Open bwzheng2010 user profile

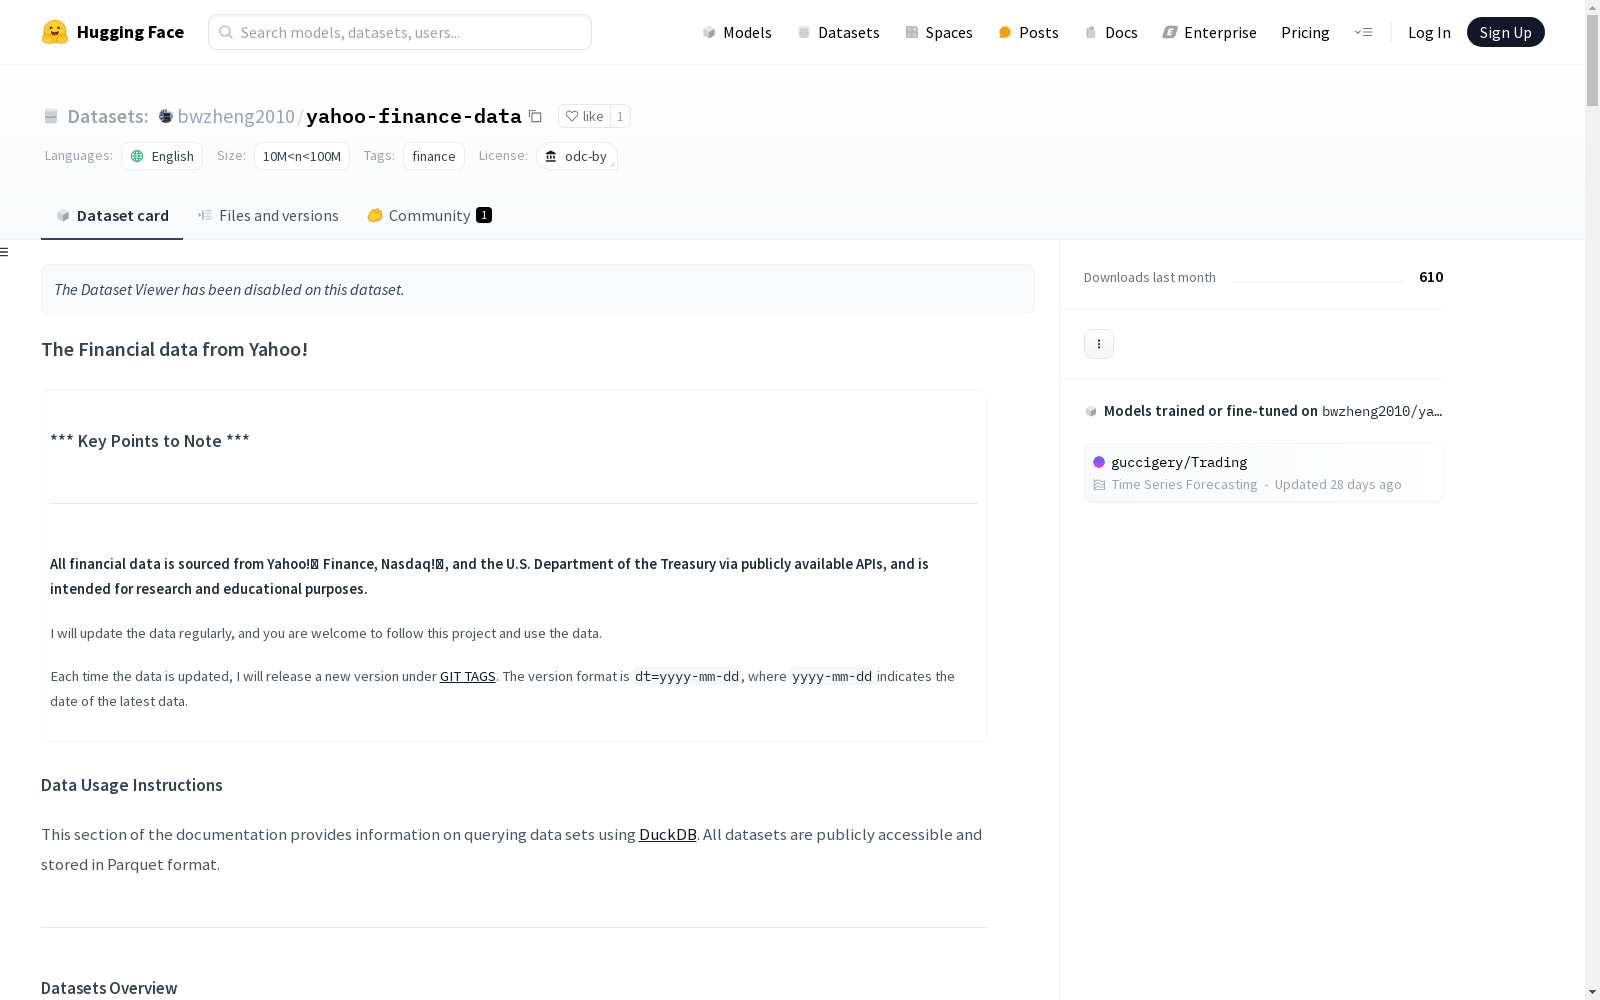coord(236,116)
